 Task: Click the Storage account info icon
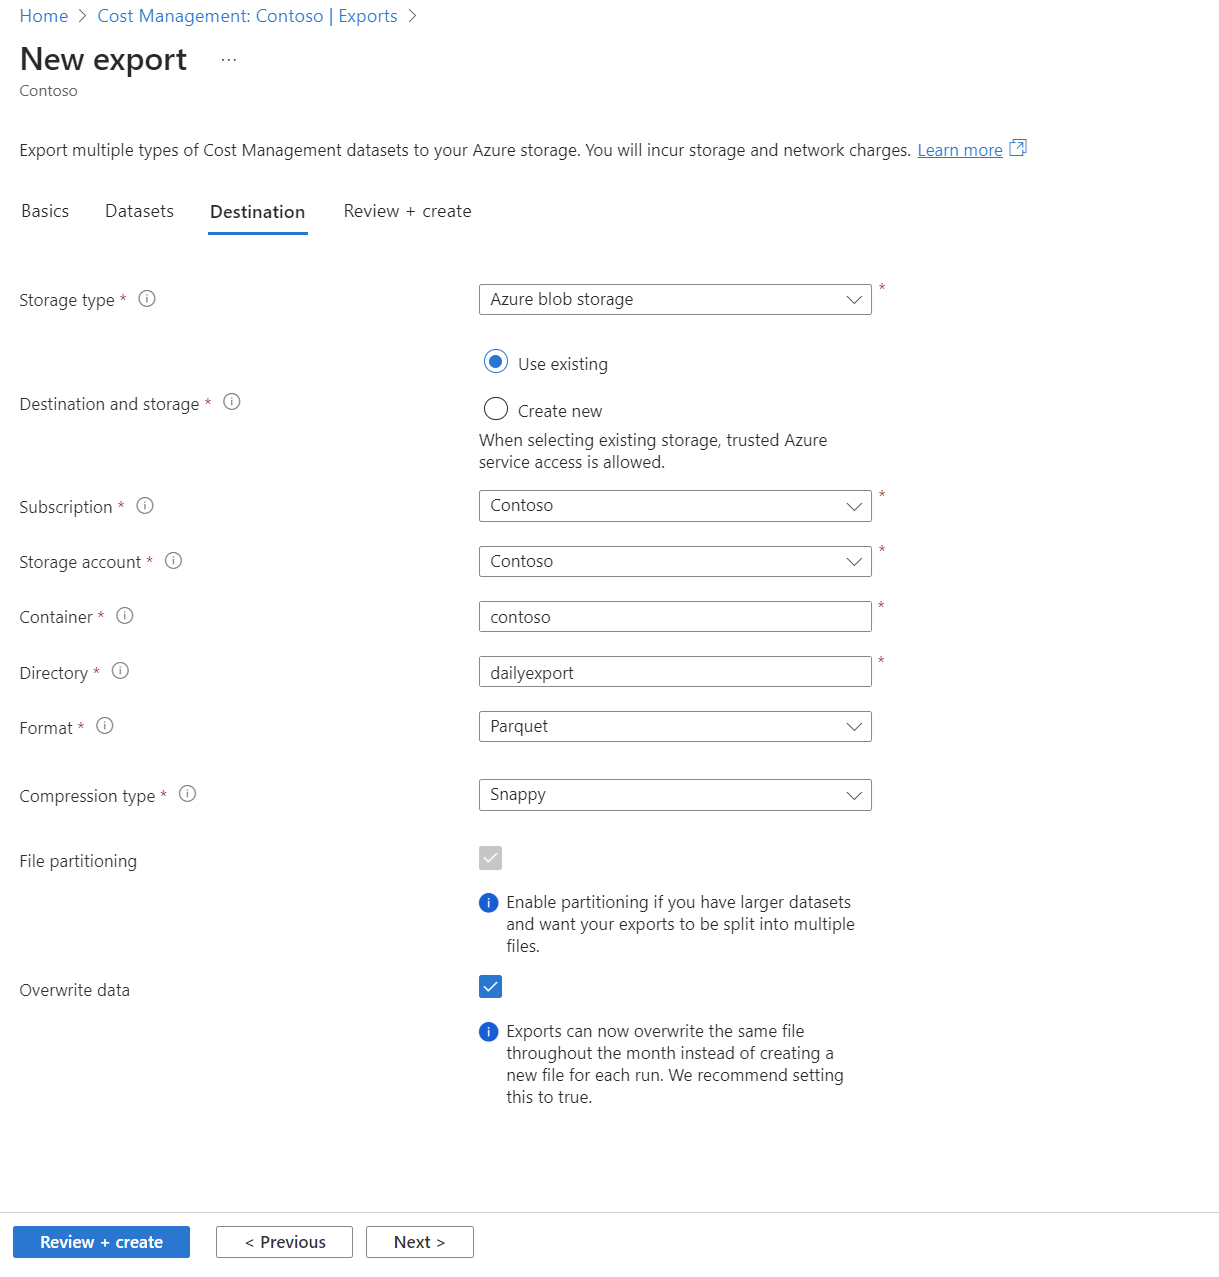tap(173, 561)
